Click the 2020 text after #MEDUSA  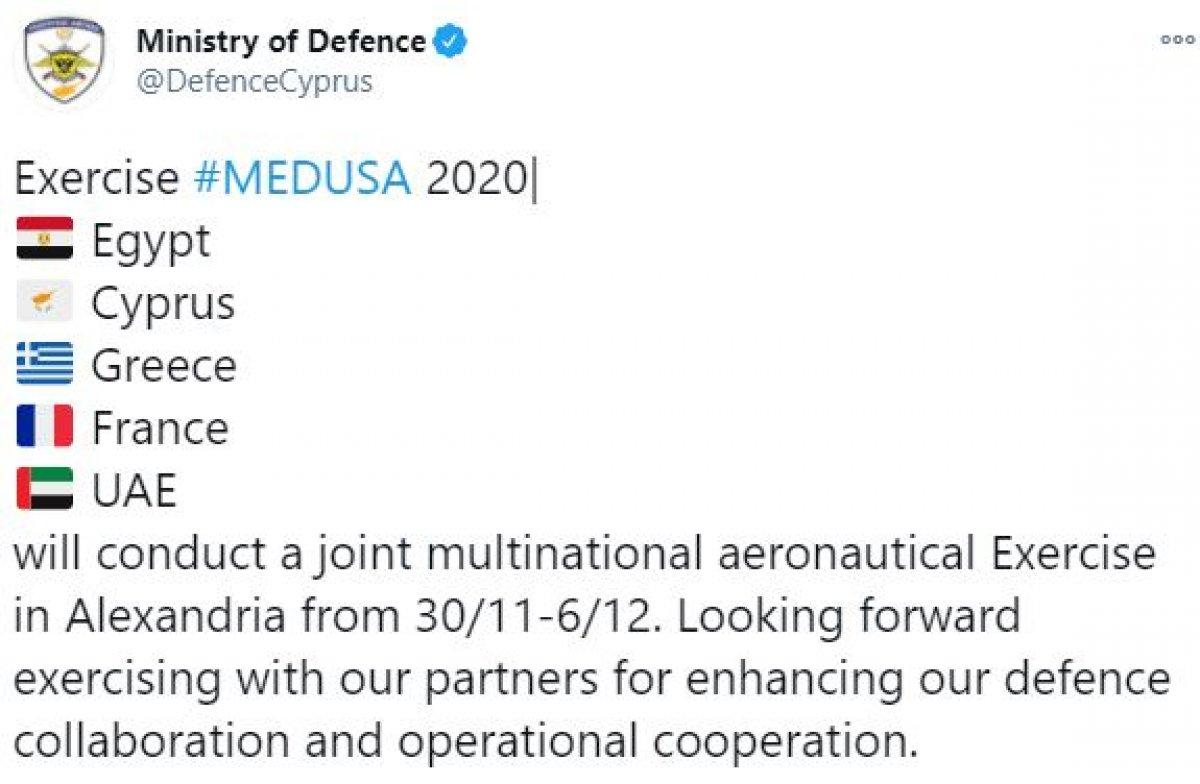tap(476, 179)
